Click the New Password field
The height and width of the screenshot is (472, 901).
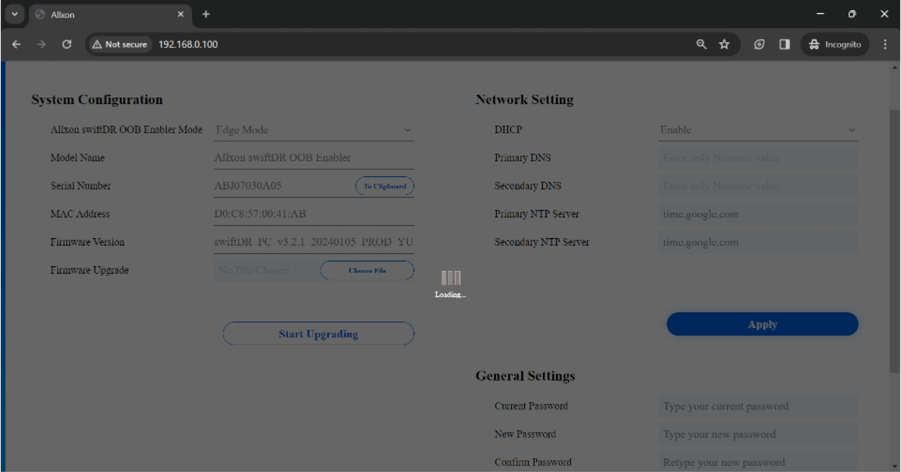pyautogui.click(x=758, y=434)
